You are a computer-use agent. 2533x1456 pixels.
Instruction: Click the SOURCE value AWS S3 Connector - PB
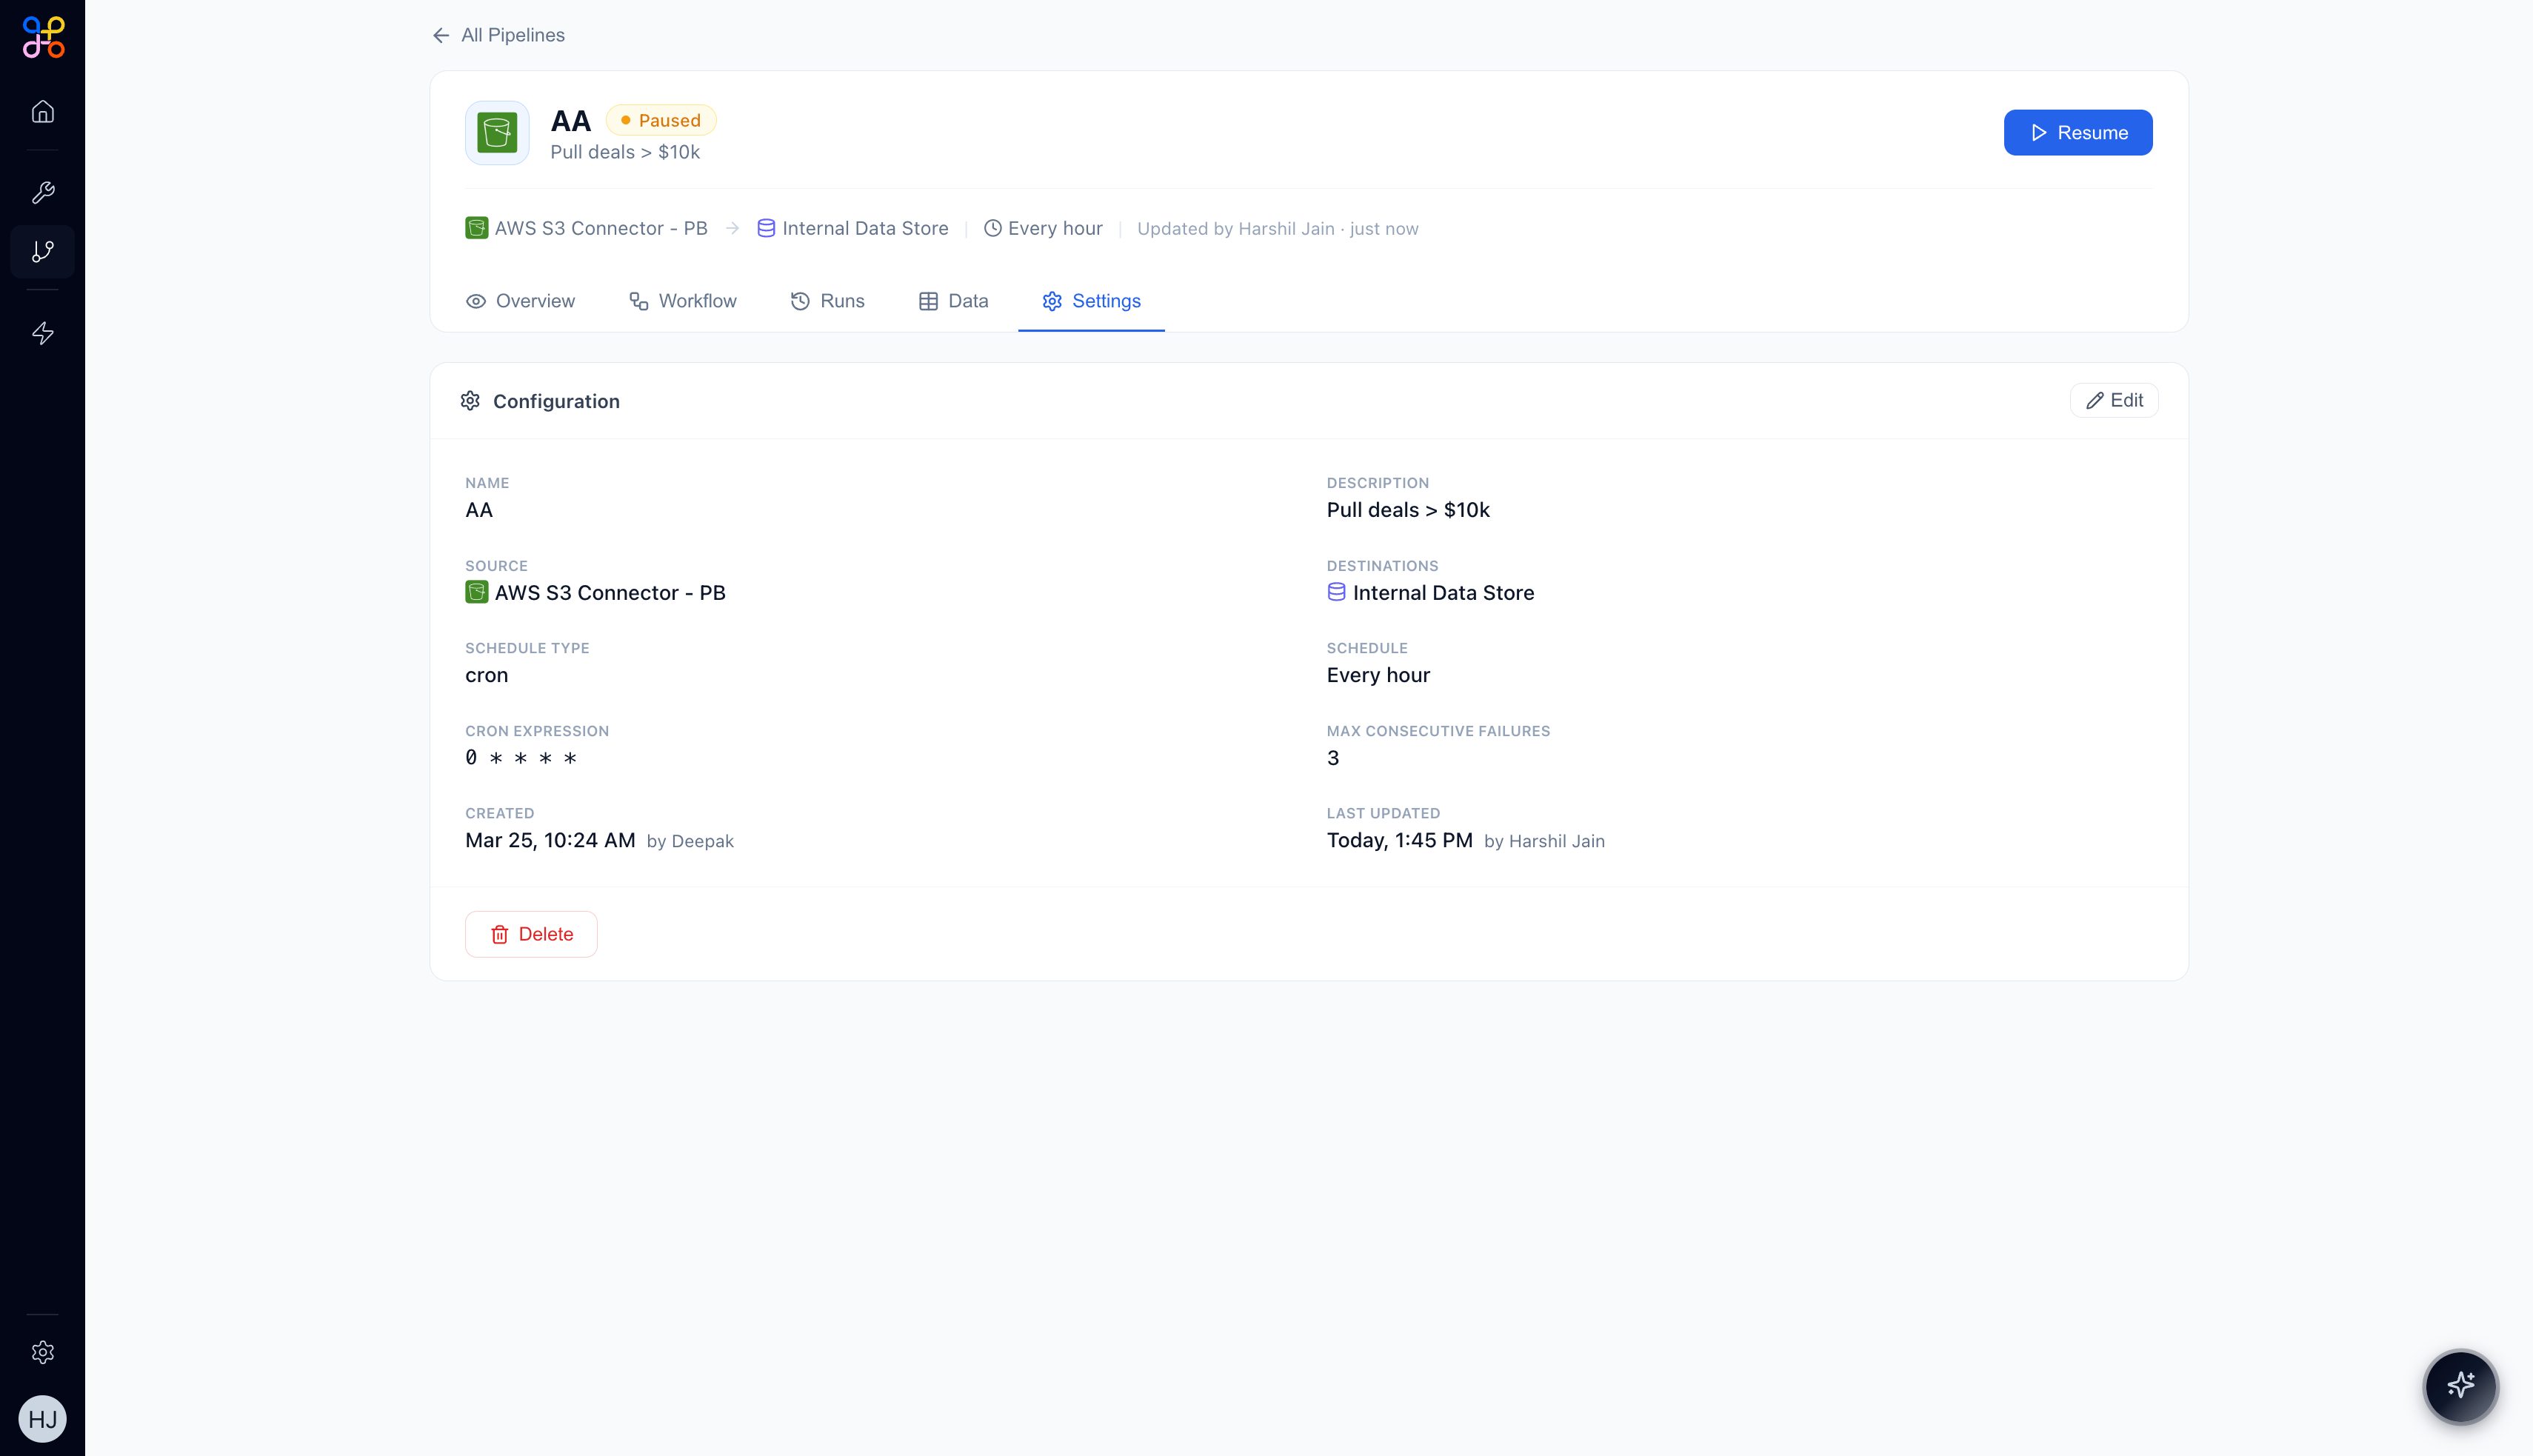610,593
